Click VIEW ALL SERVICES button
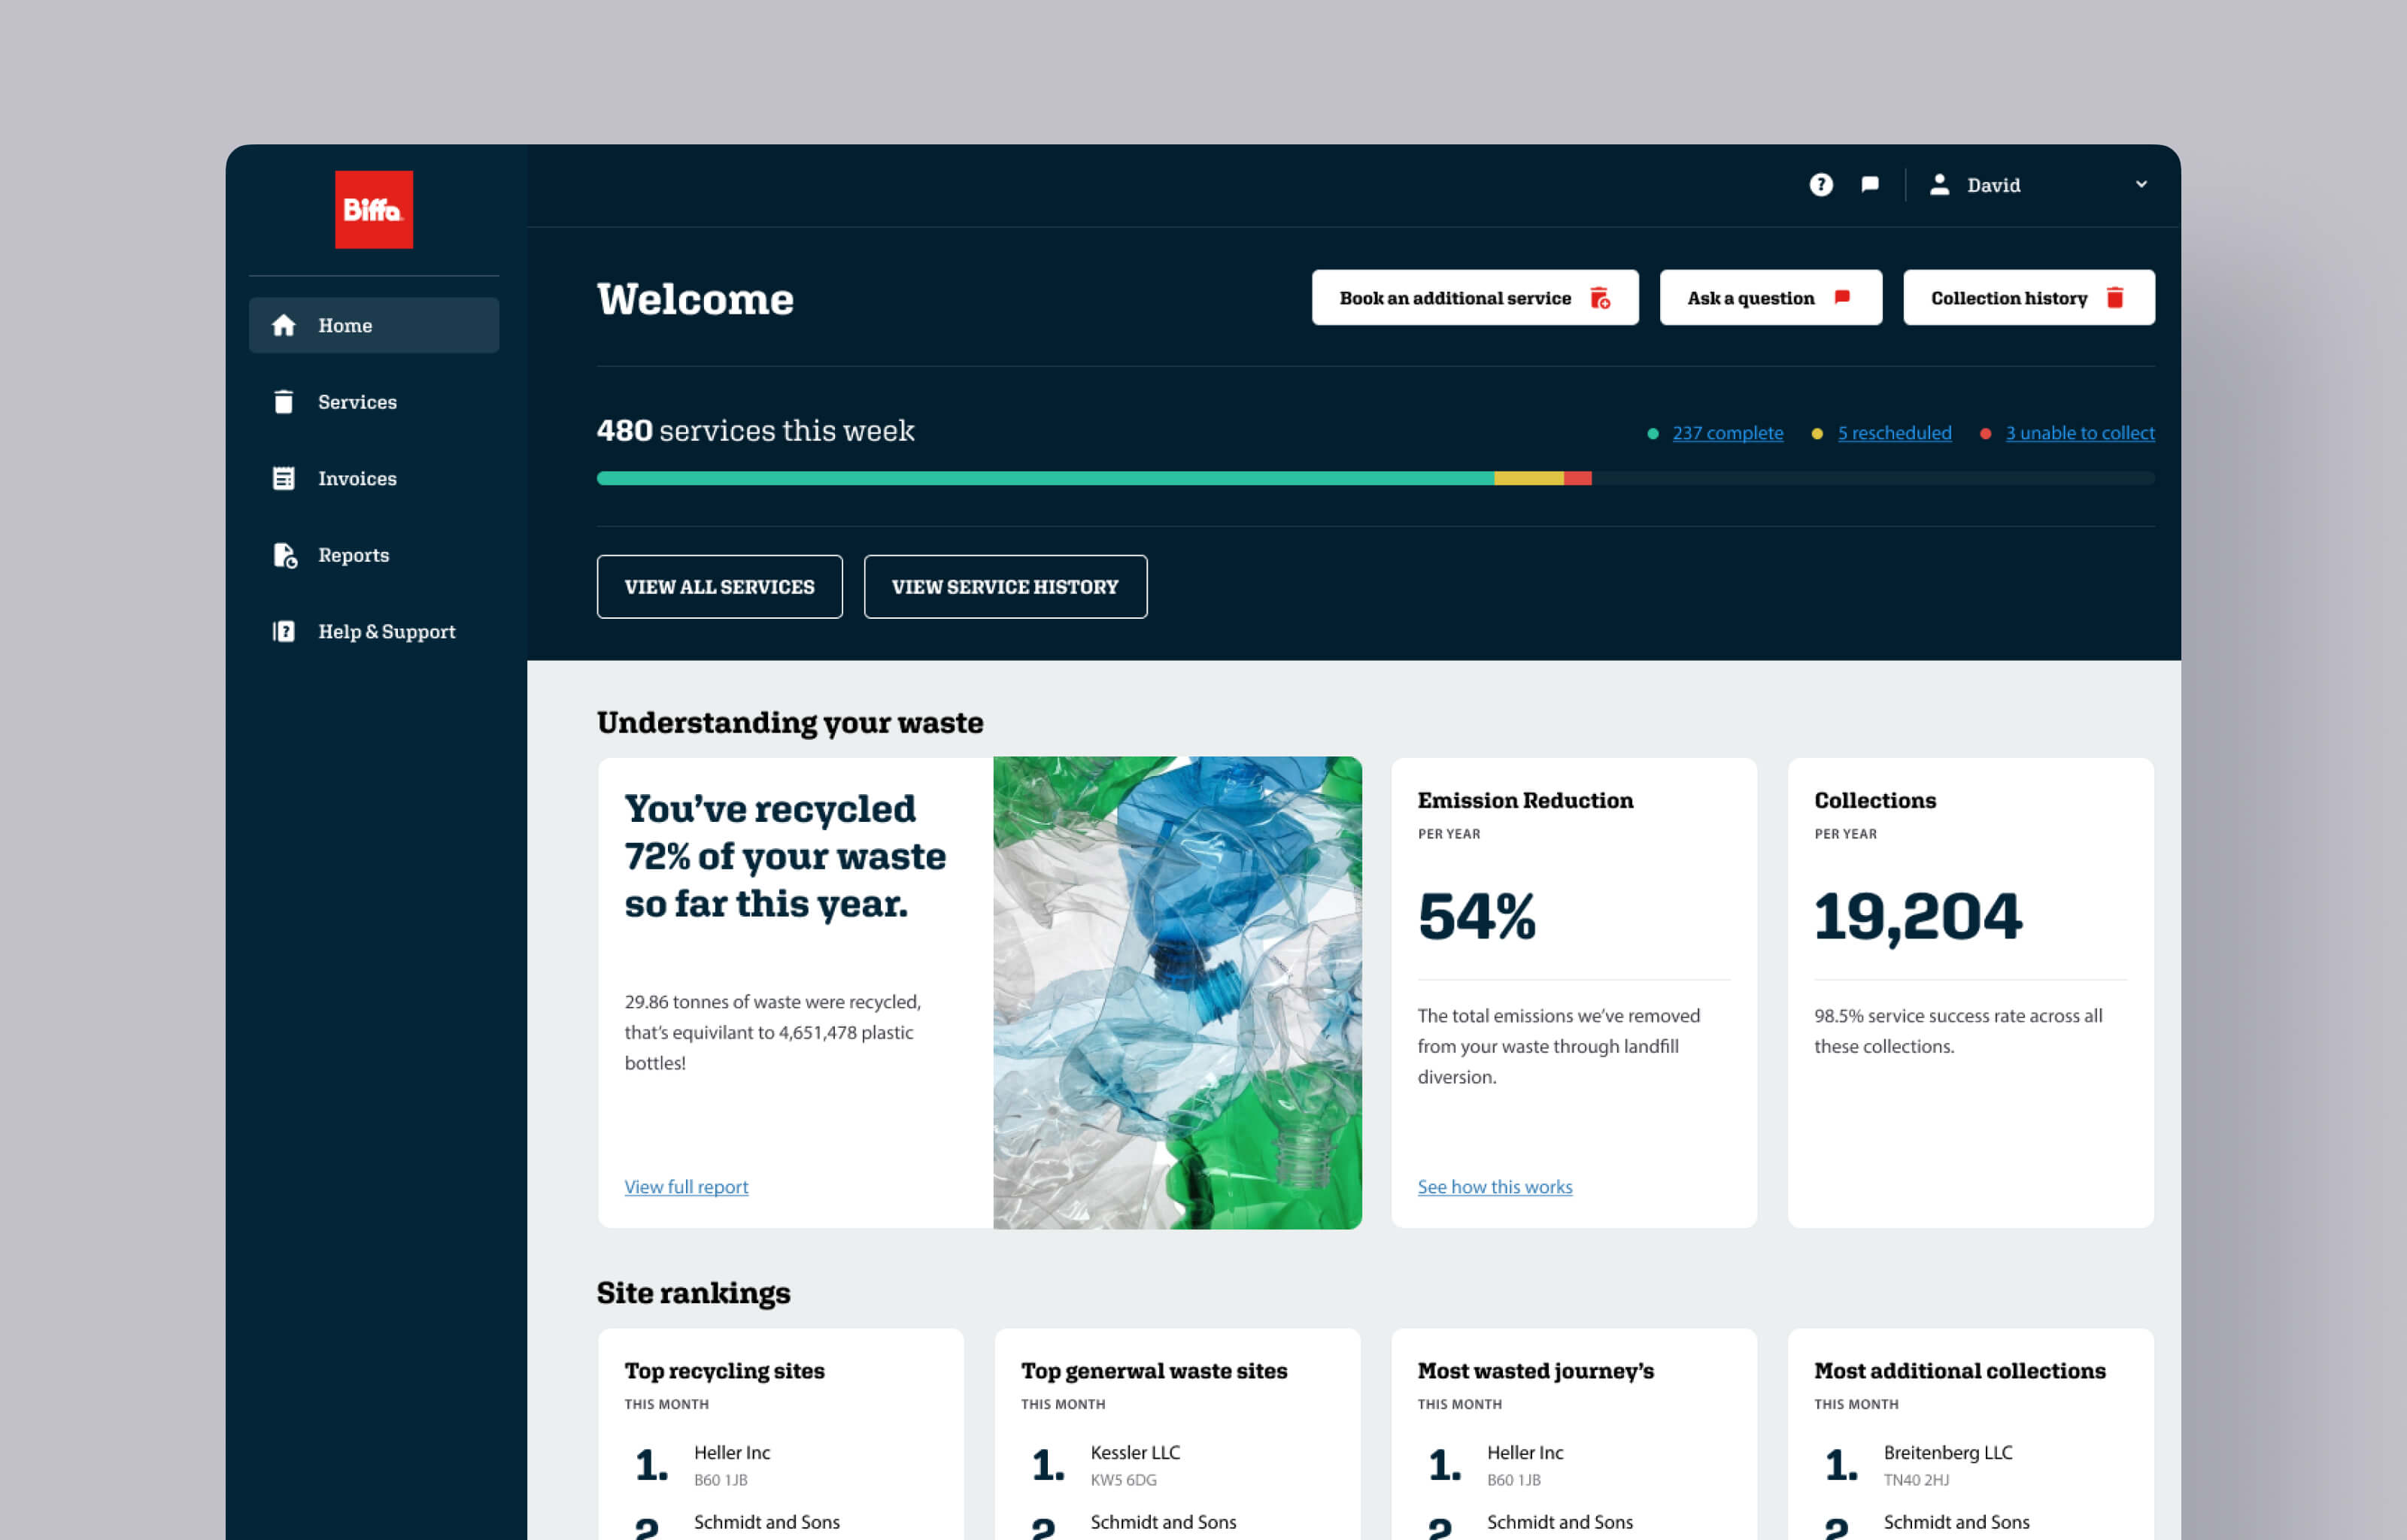 [x=719, y=587]
